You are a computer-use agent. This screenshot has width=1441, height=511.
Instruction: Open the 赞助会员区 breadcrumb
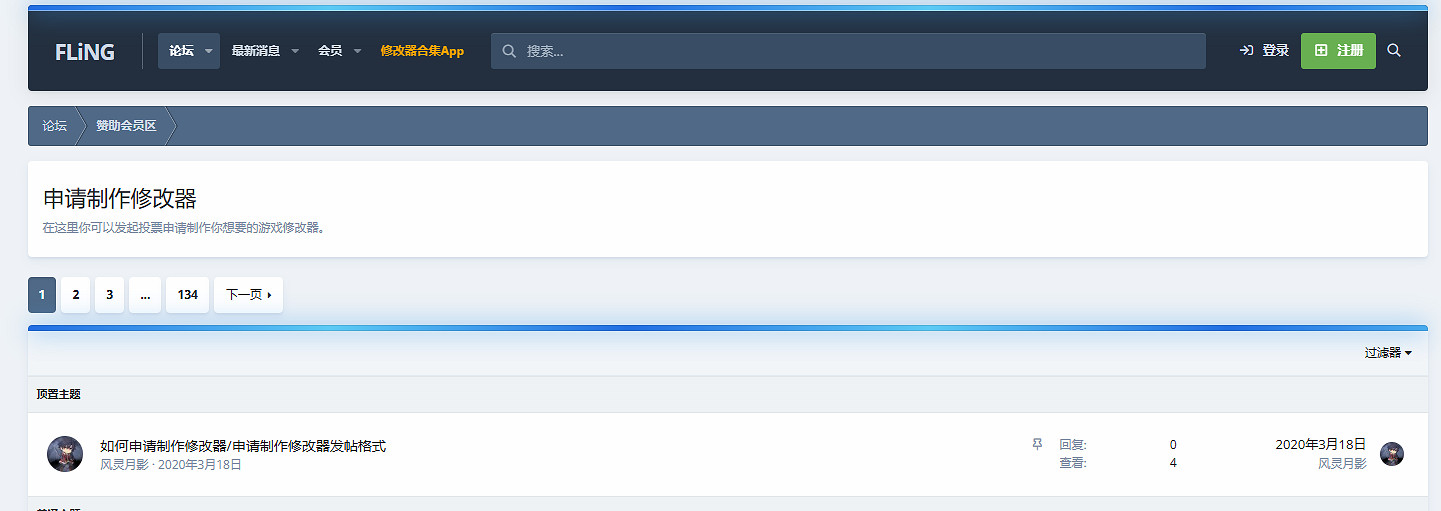click(x=126, y=126)
